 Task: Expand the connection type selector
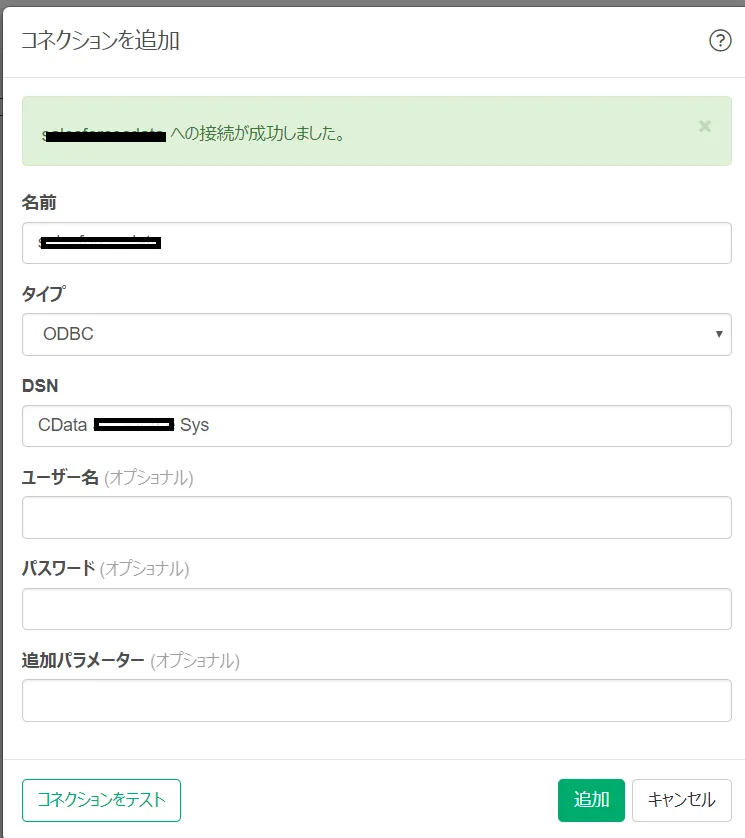coord(376,334)
